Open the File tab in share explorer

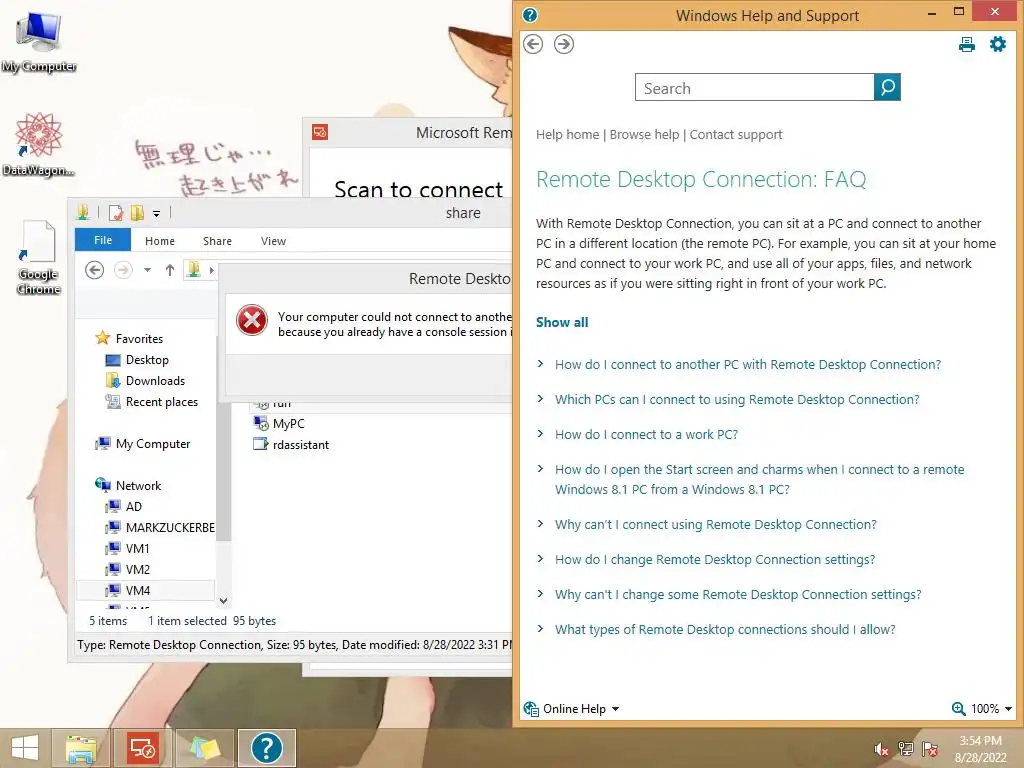[103, 240]
